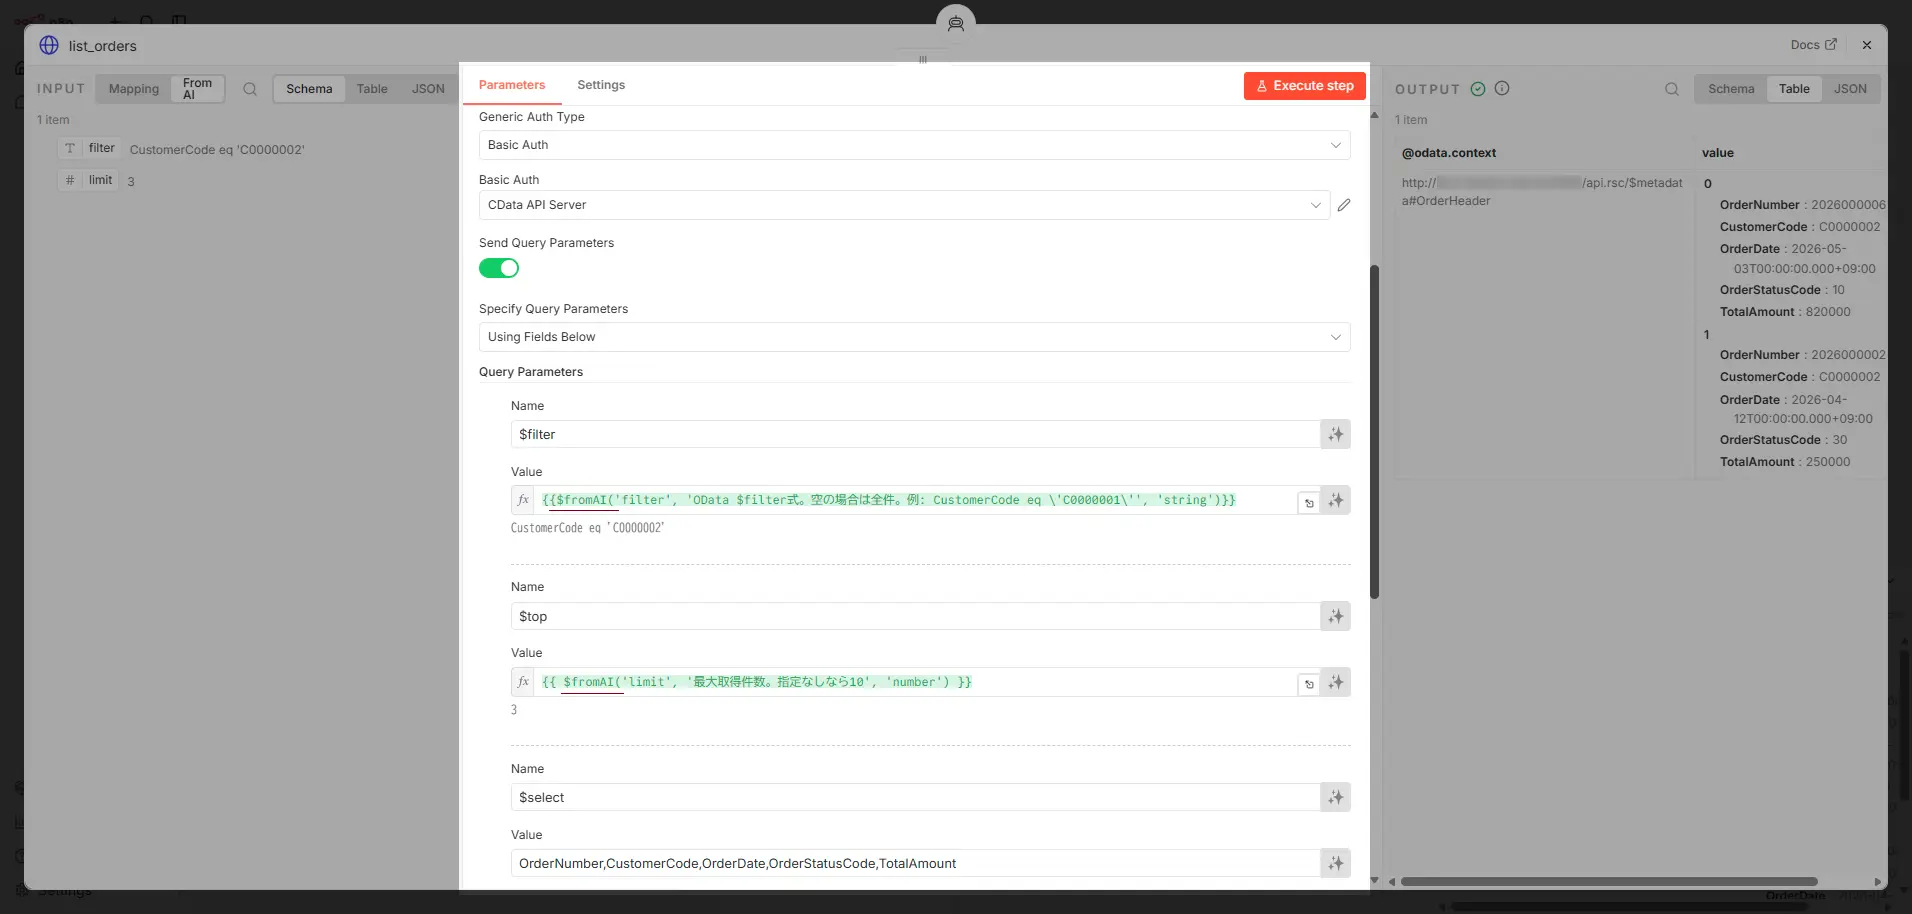Viewport: 1912px width, 914px height.
Task: Search input data magnifier icon
Action: [x=250, y=89]
